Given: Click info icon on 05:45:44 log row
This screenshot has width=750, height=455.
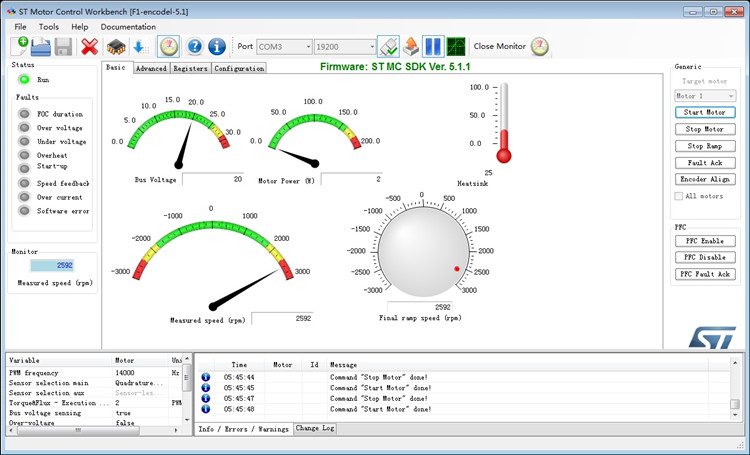Looking at the screenshot, I should coord(206,377).
